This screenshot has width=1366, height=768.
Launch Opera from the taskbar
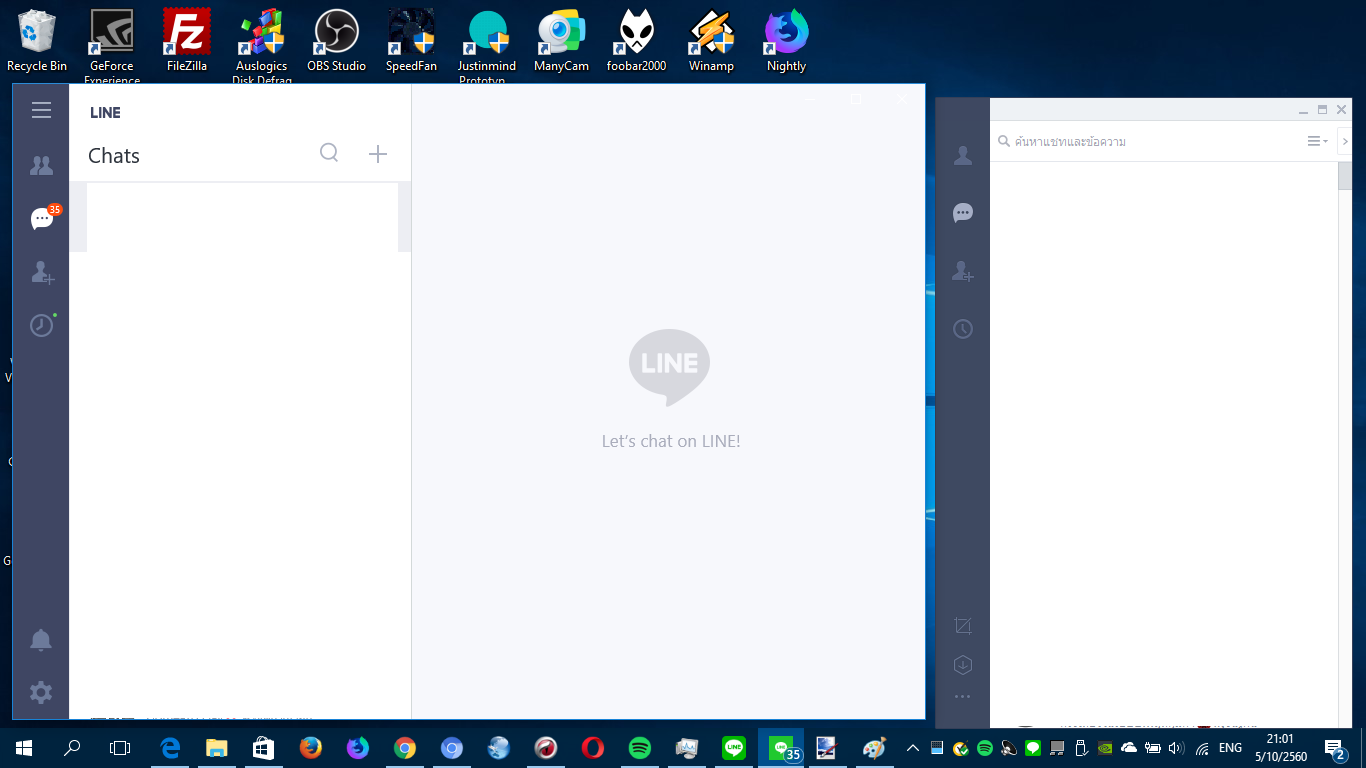tap(592, 747)
